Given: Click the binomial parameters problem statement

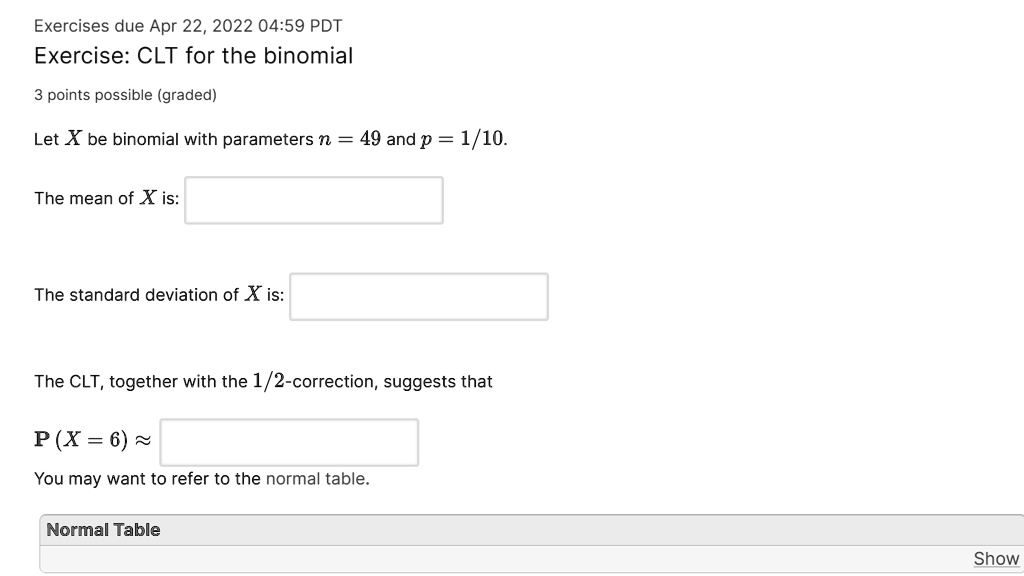Looking at the screenshot, I should tap(270, 139).
